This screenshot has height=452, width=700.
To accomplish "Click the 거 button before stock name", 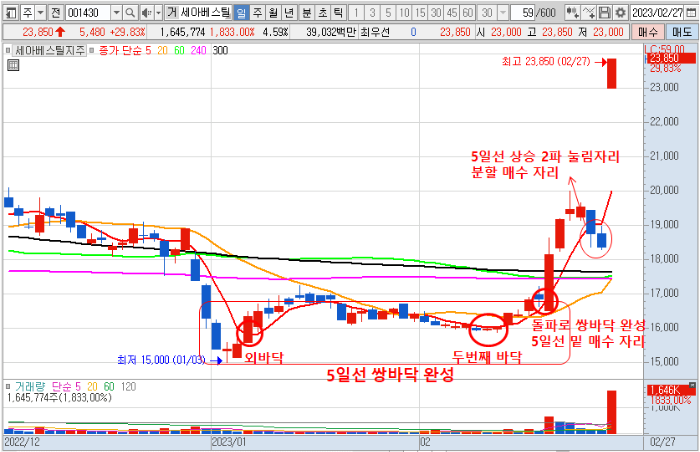I will point(172,13).
